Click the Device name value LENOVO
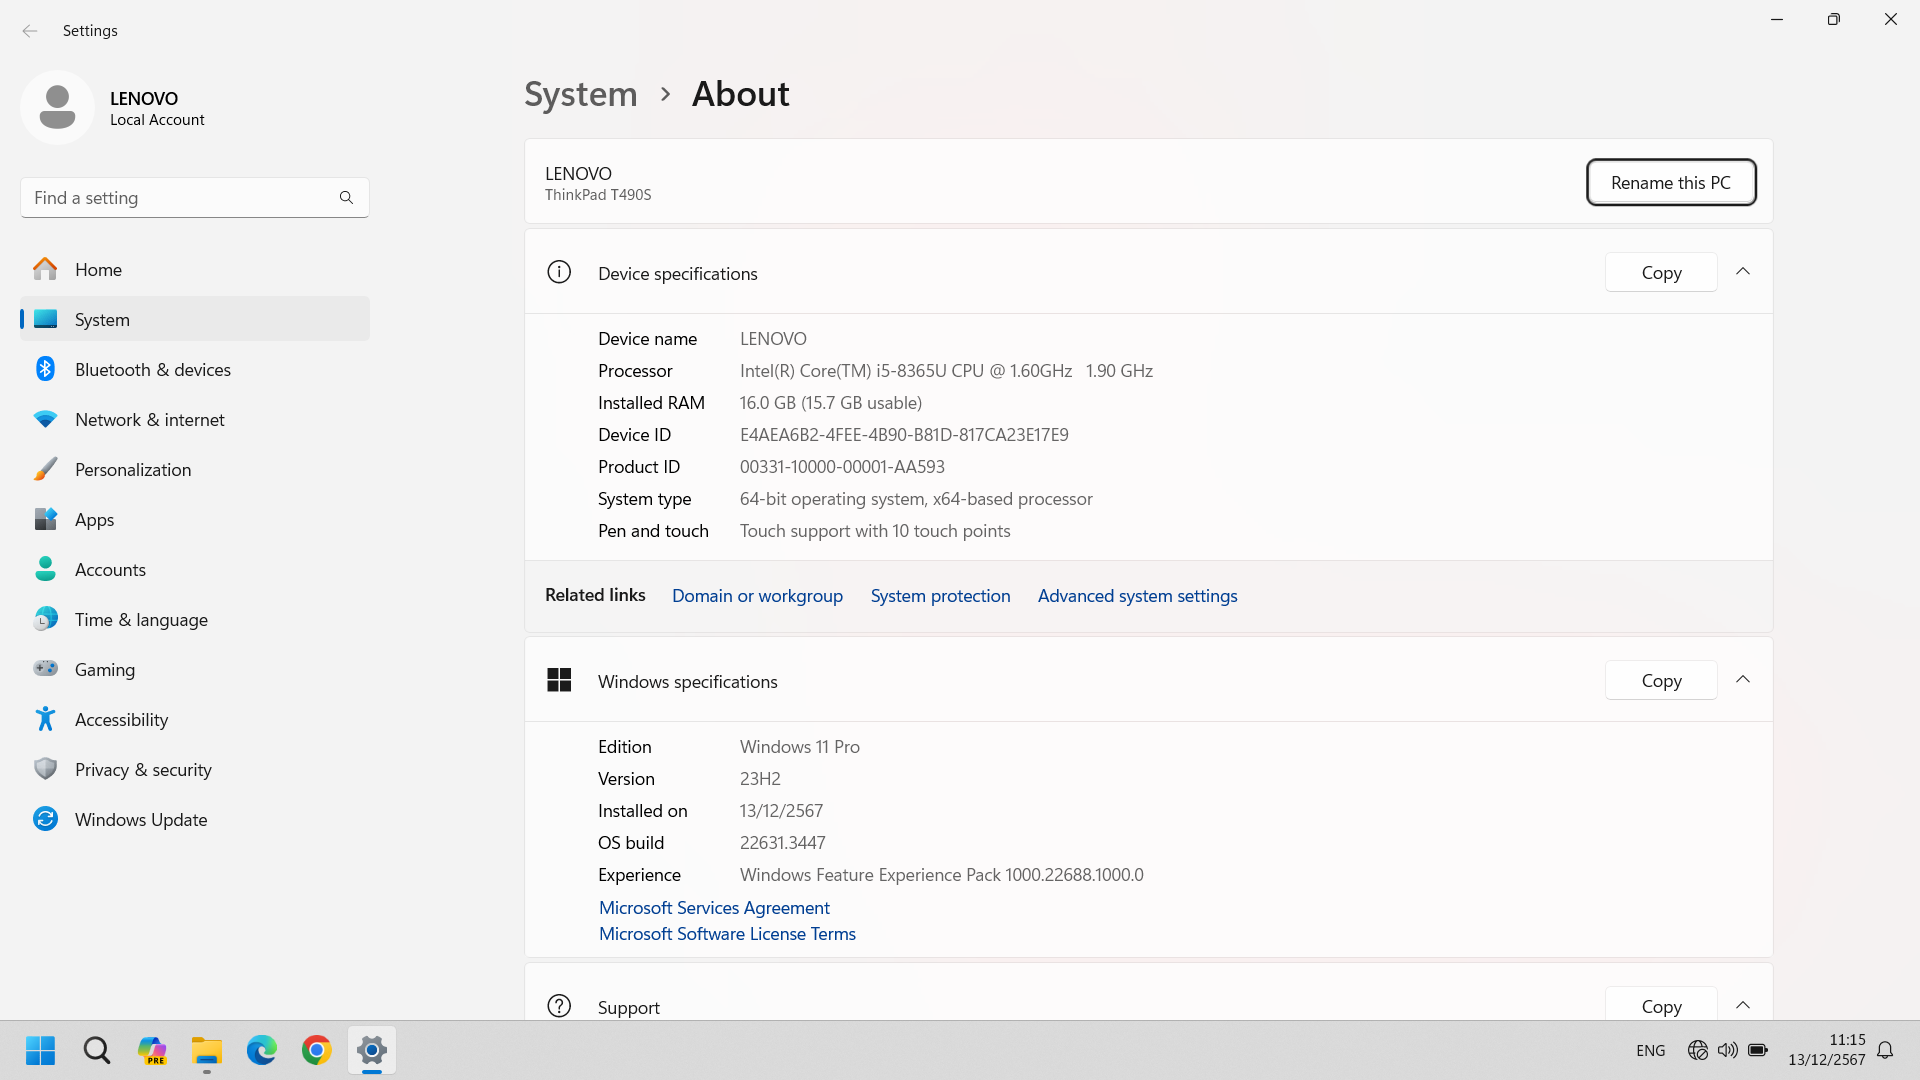 click(773, 339)
